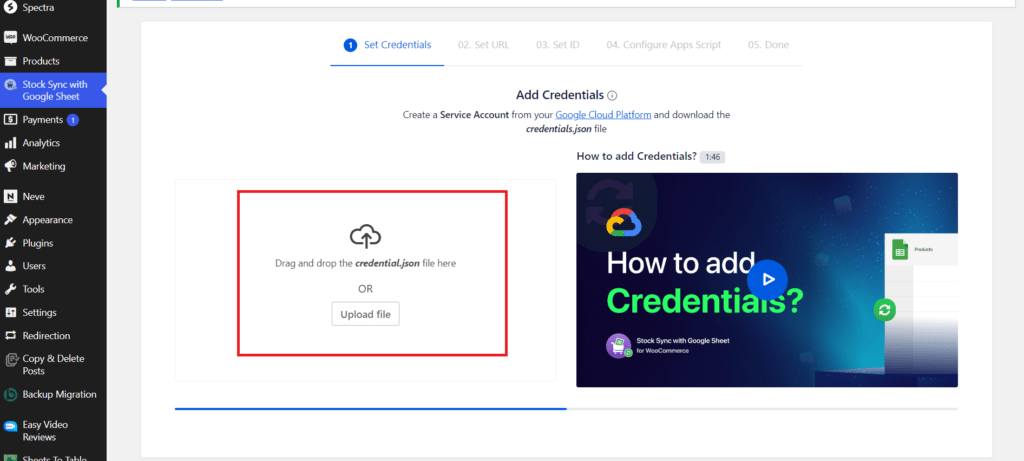Image resolution: width=1024 pixels, height=461 pixels.
Task: Open Payments menu label
Action: click(43, 120)
